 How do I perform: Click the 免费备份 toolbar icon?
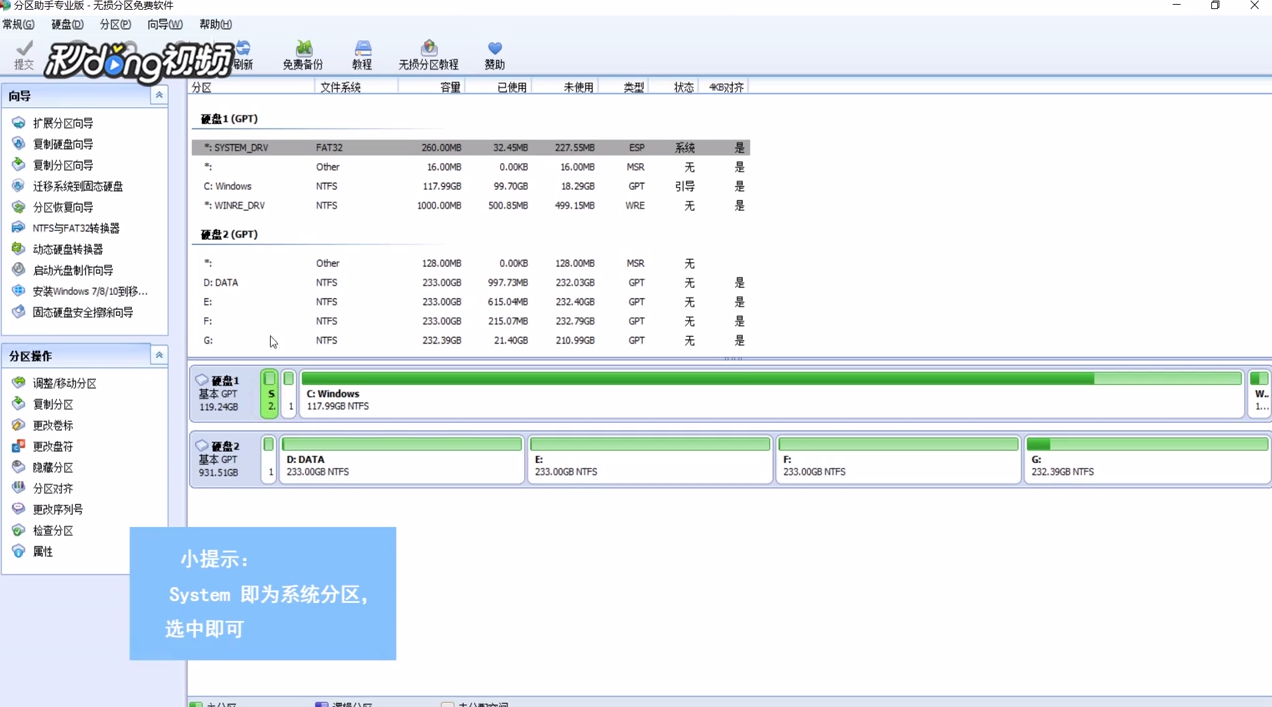[x=303, y=48]
